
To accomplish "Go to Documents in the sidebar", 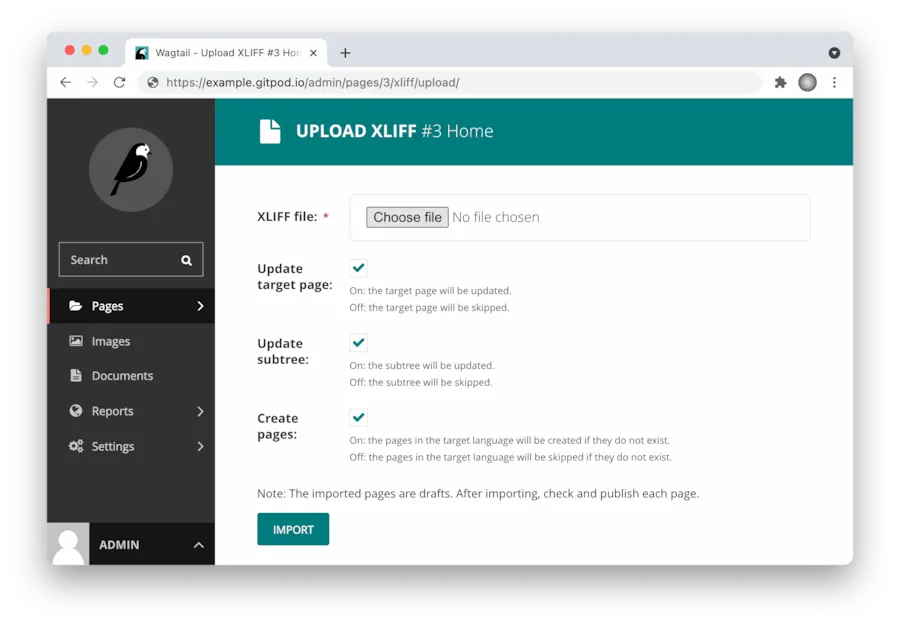I will click(x=121, y=376).
